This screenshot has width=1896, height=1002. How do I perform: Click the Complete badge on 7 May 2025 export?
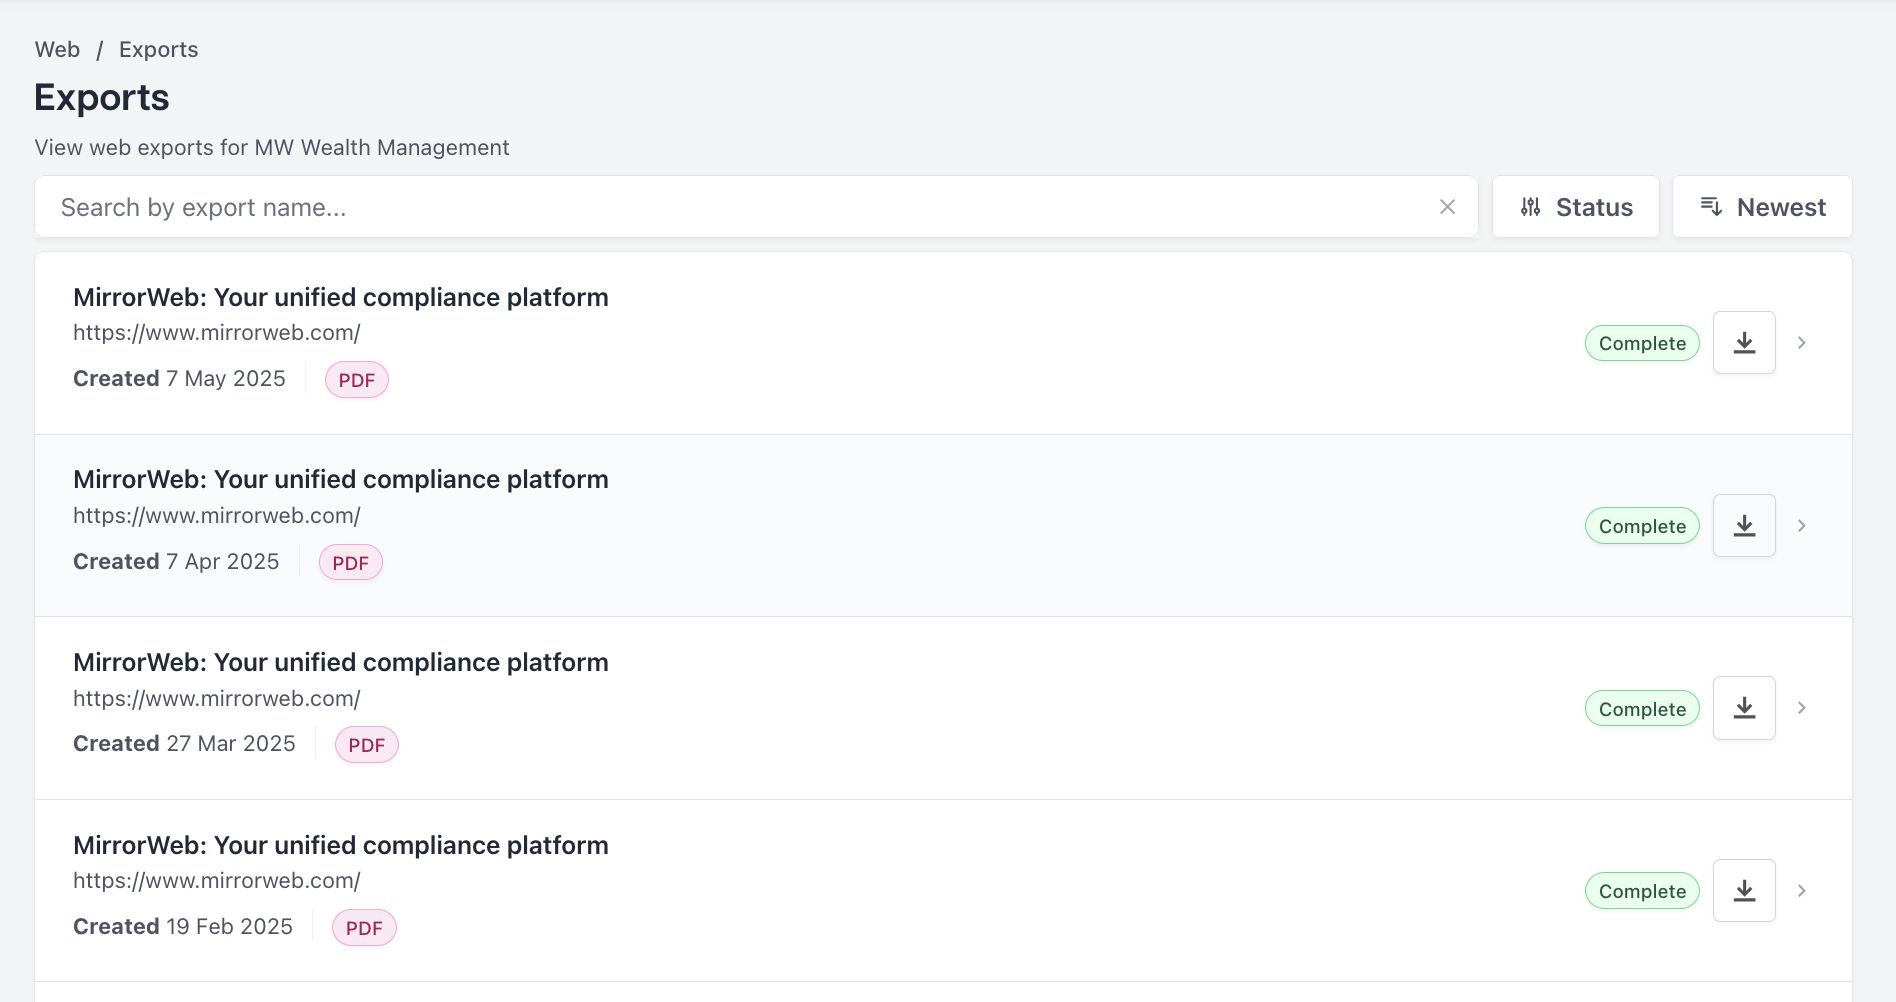pyautogui.click(x=1642, y=343)
